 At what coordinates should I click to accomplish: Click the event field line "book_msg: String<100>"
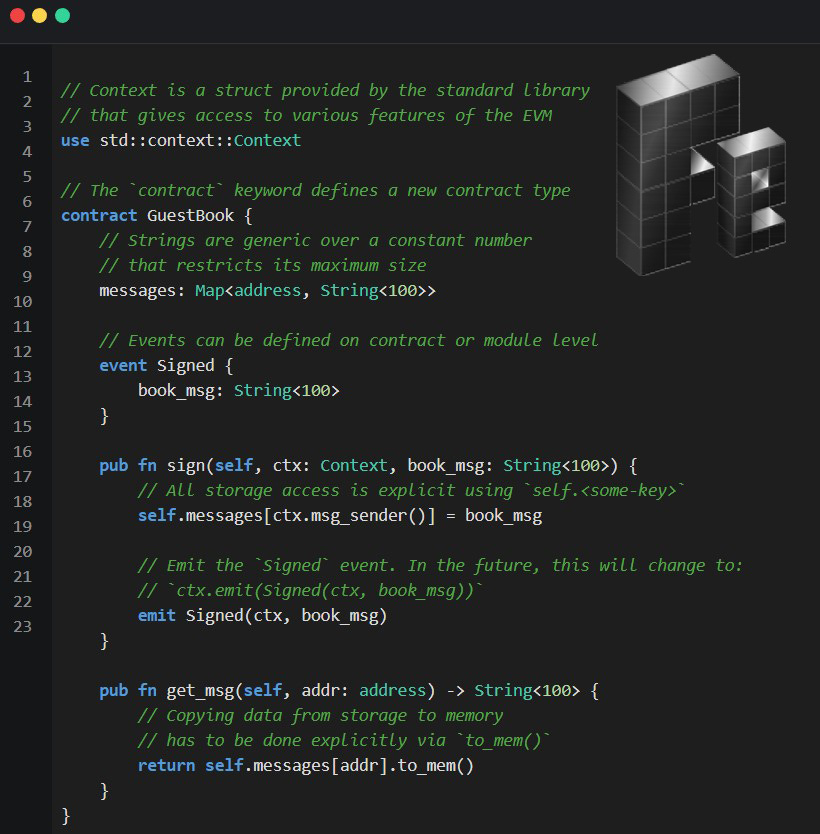238,391
